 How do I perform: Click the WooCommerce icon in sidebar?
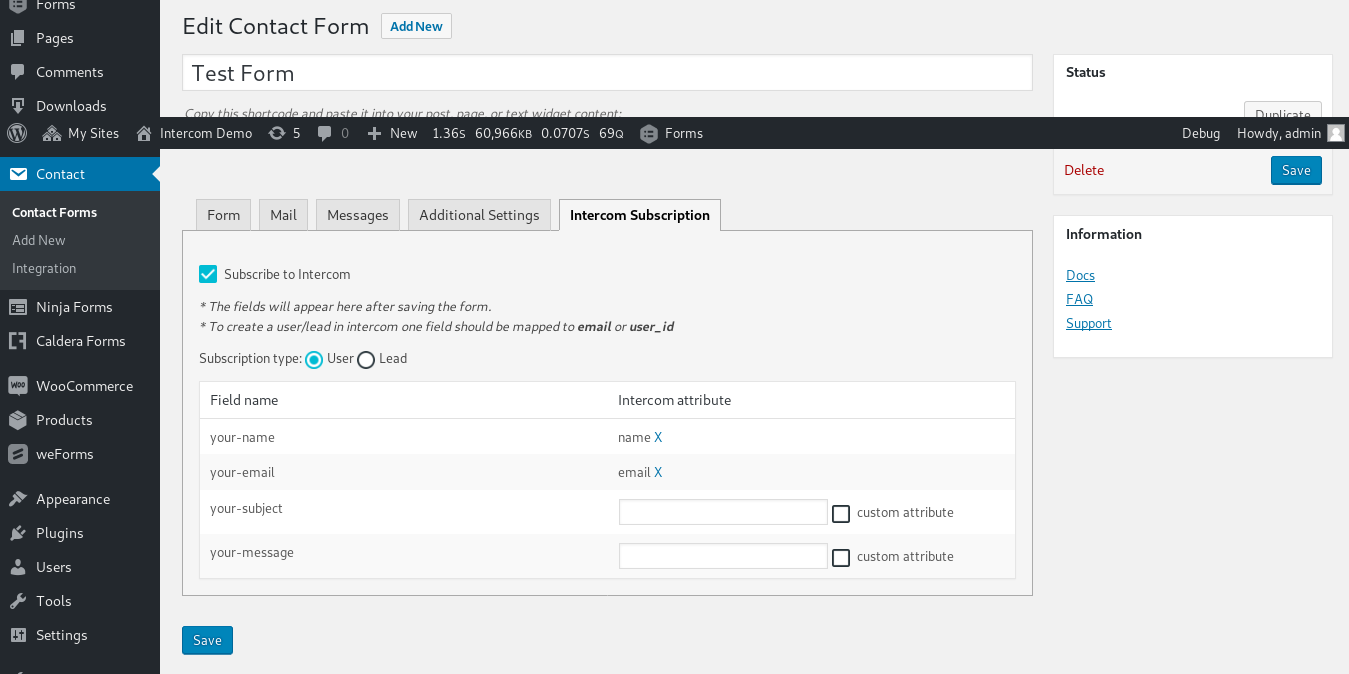click(x=17, y=386)
